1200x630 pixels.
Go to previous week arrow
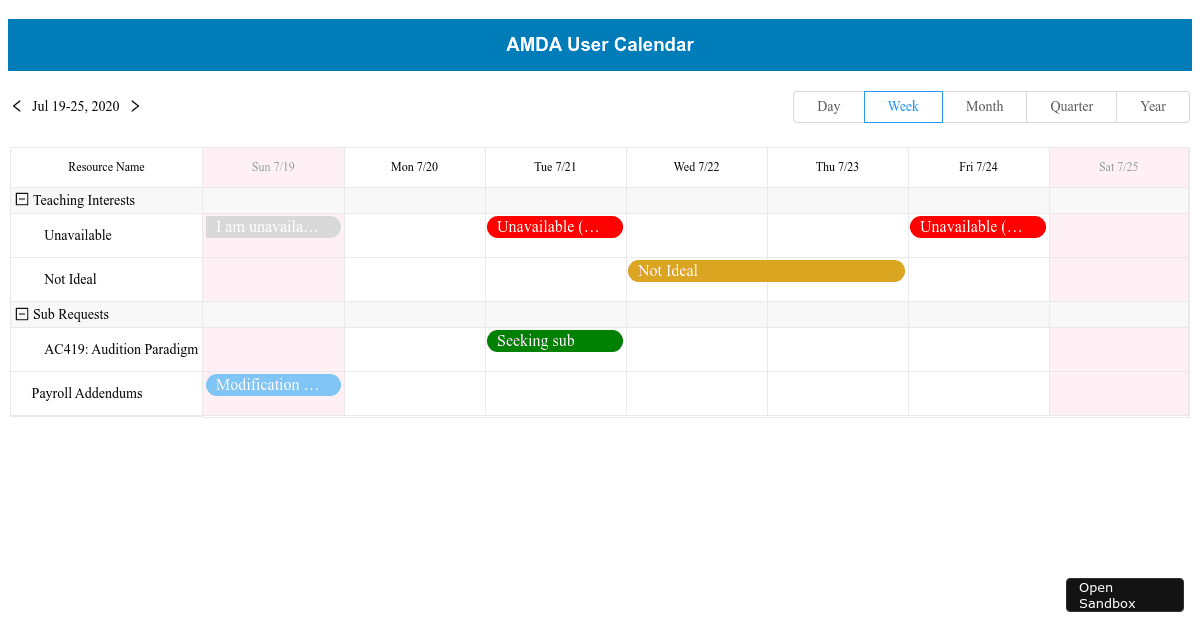17,106
